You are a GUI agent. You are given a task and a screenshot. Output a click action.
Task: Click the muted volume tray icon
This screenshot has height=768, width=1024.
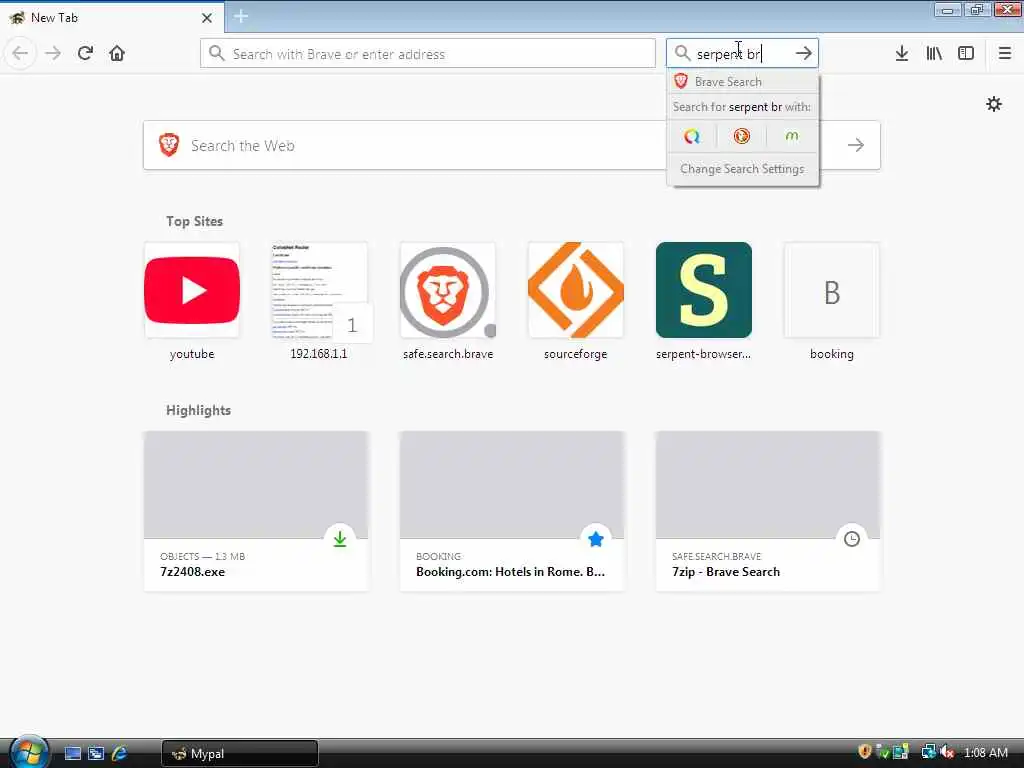coord(948,752)
